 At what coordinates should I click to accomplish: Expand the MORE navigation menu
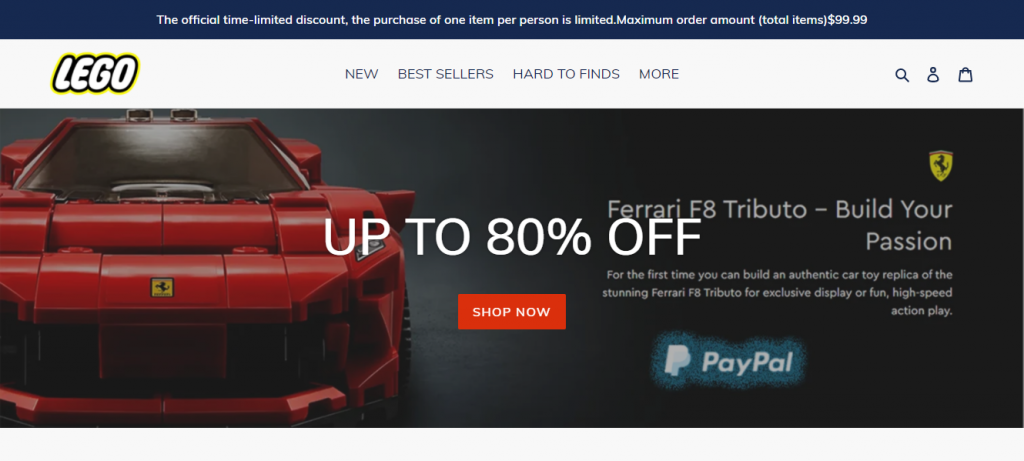pos(659,74)
